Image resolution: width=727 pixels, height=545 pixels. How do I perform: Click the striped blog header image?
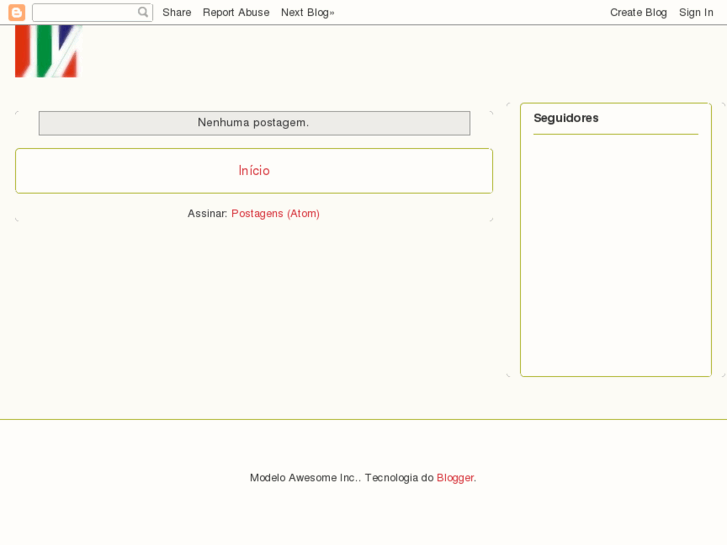click(x=46, y=51)
